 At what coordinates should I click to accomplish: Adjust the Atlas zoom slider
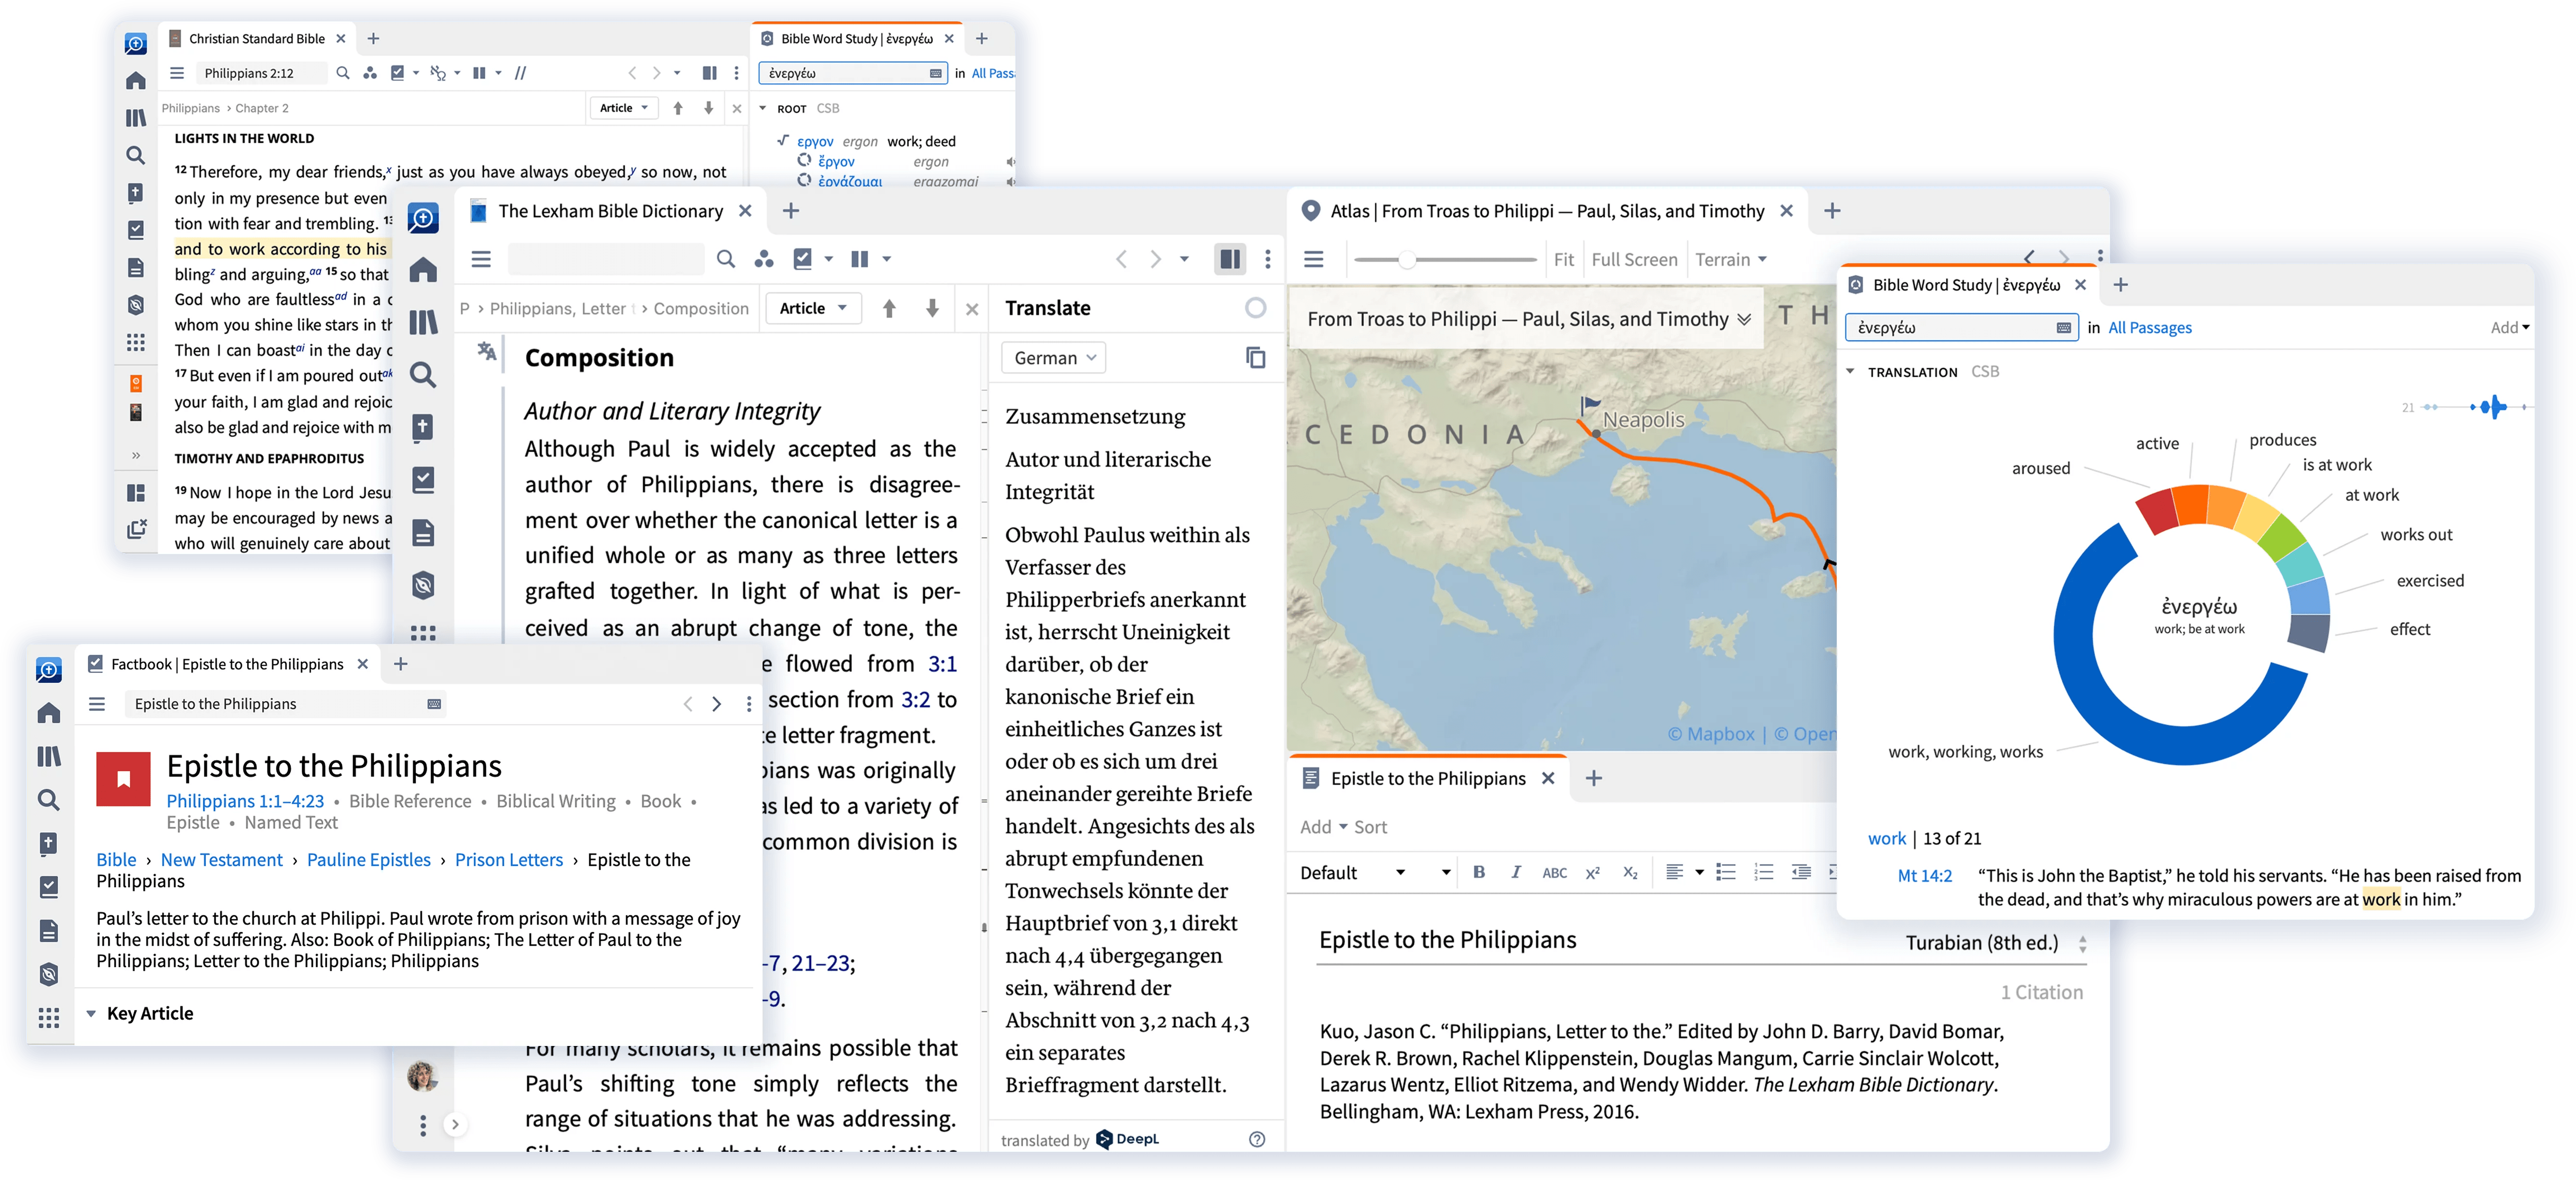(x=1406, y=260)
